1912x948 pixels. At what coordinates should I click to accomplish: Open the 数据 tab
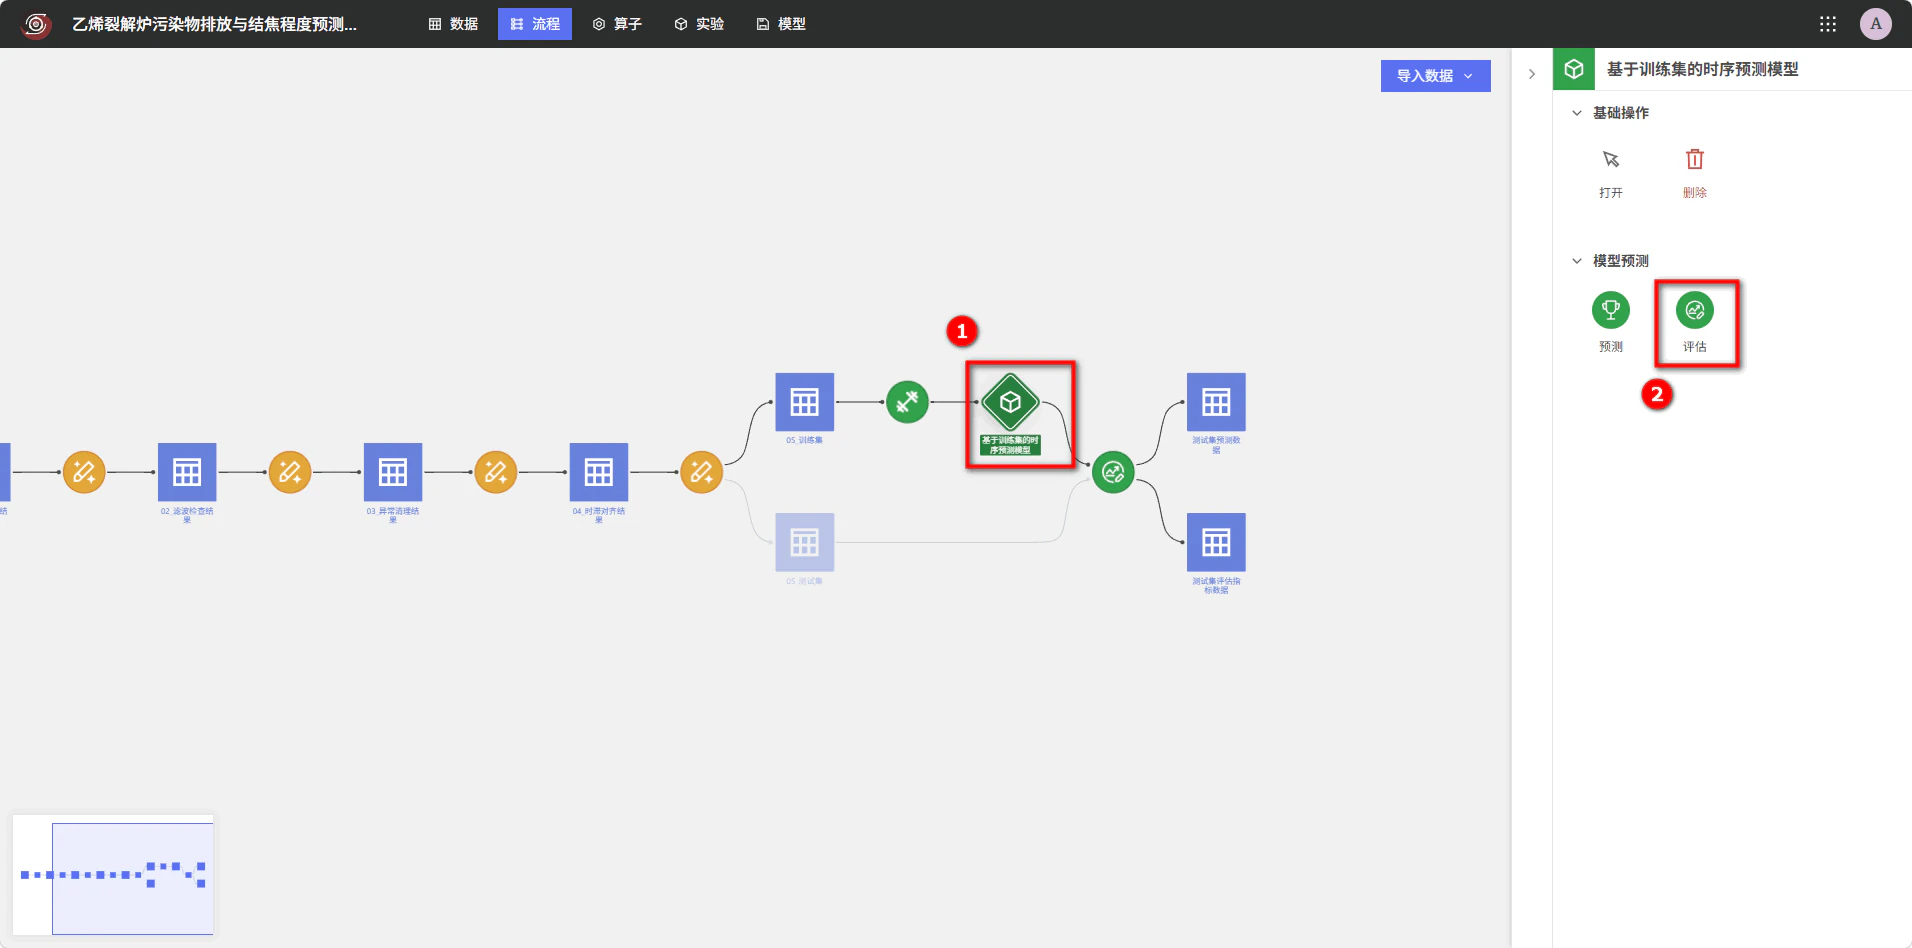tap(453, 24)
